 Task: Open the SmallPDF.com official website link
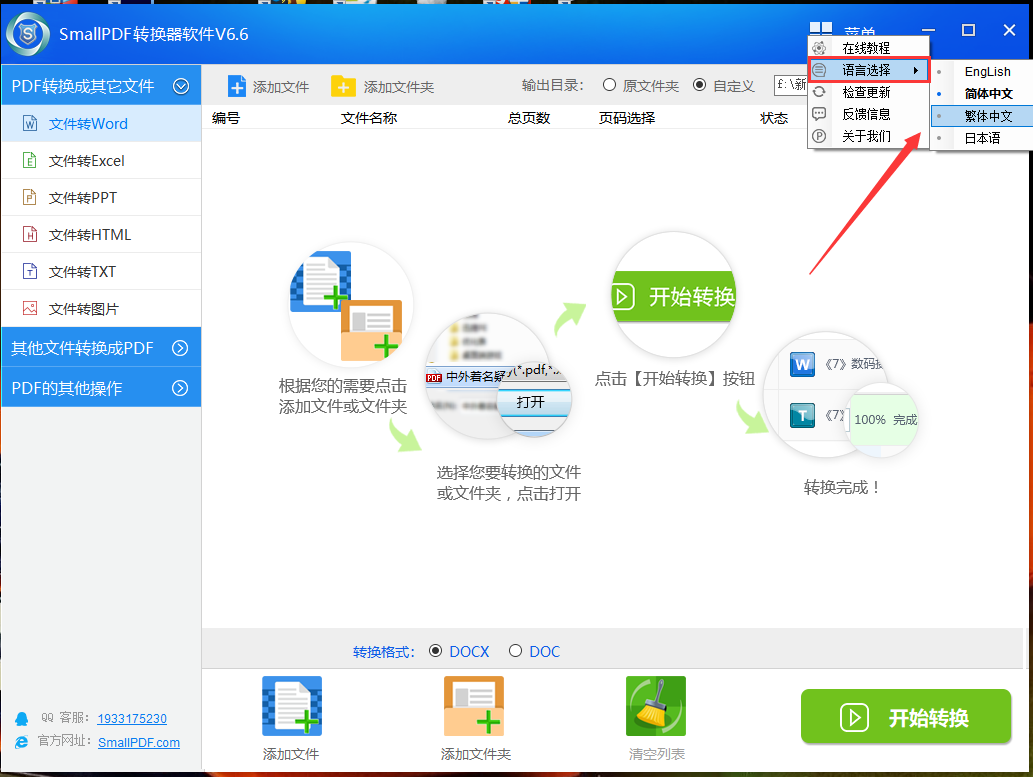[x=139, y=742]
